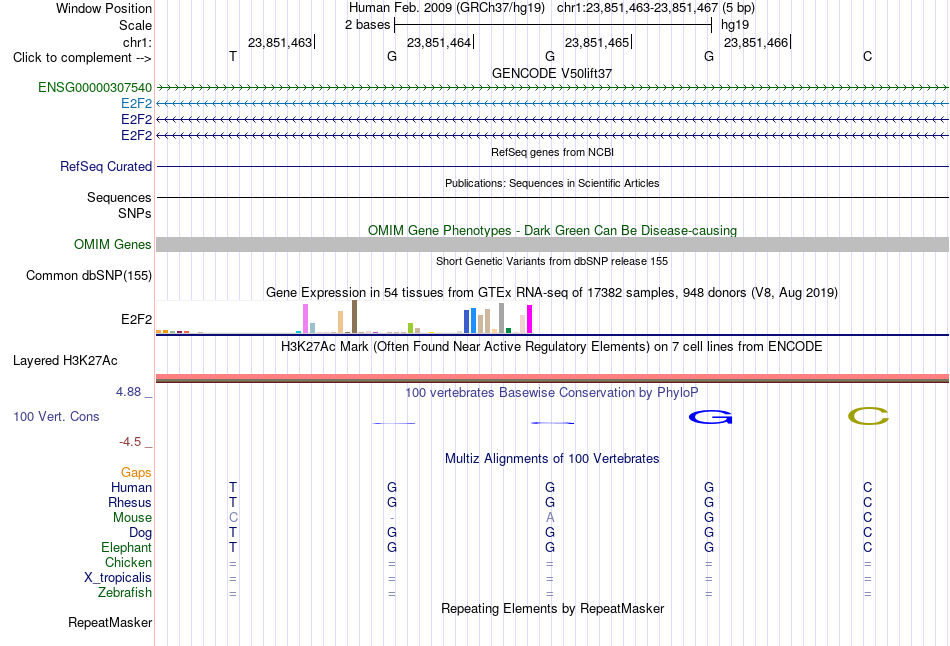This screenshot has height=646, width=950.
Task: Click '100 vertebrates Basewise Conservation by PhyloP' title
Action: pyautogui.click(x=552, y=393)
